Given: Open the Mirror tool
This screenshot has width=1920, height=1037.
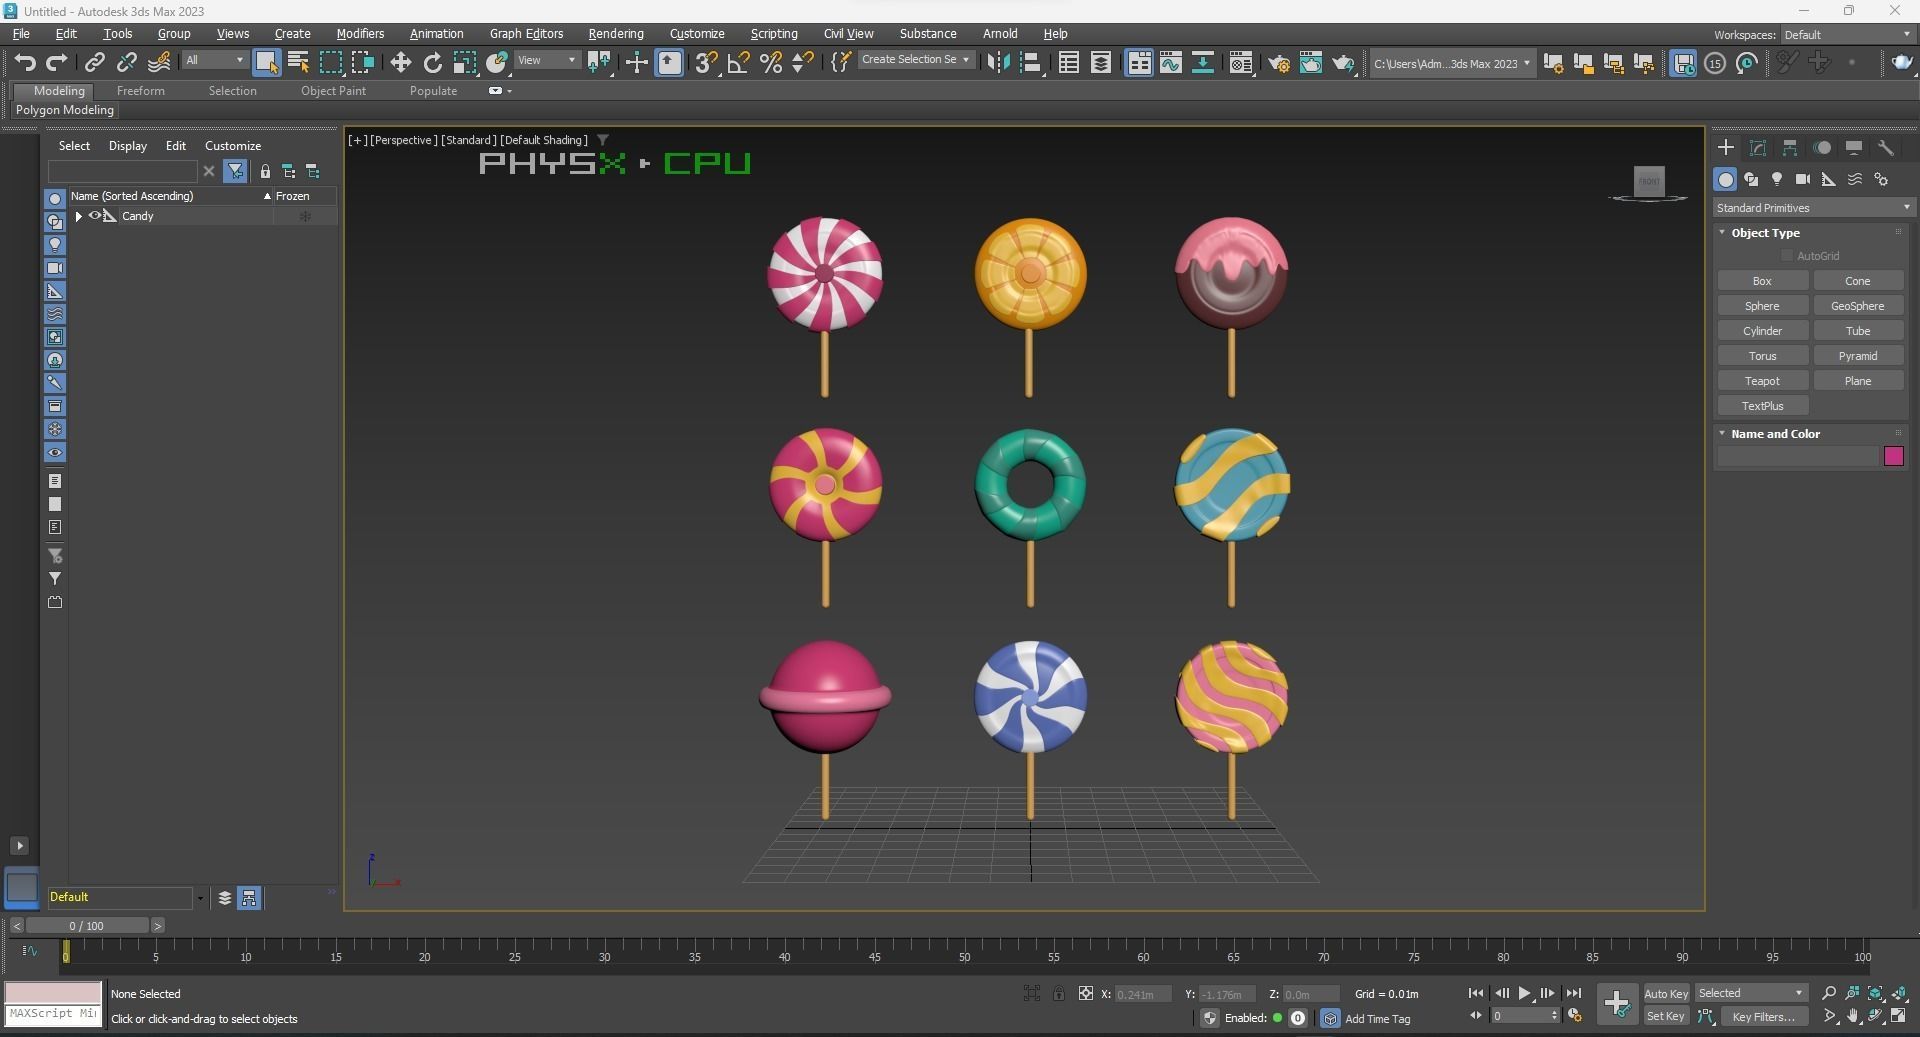Looking at the screenshot, I should coord(998,63).
